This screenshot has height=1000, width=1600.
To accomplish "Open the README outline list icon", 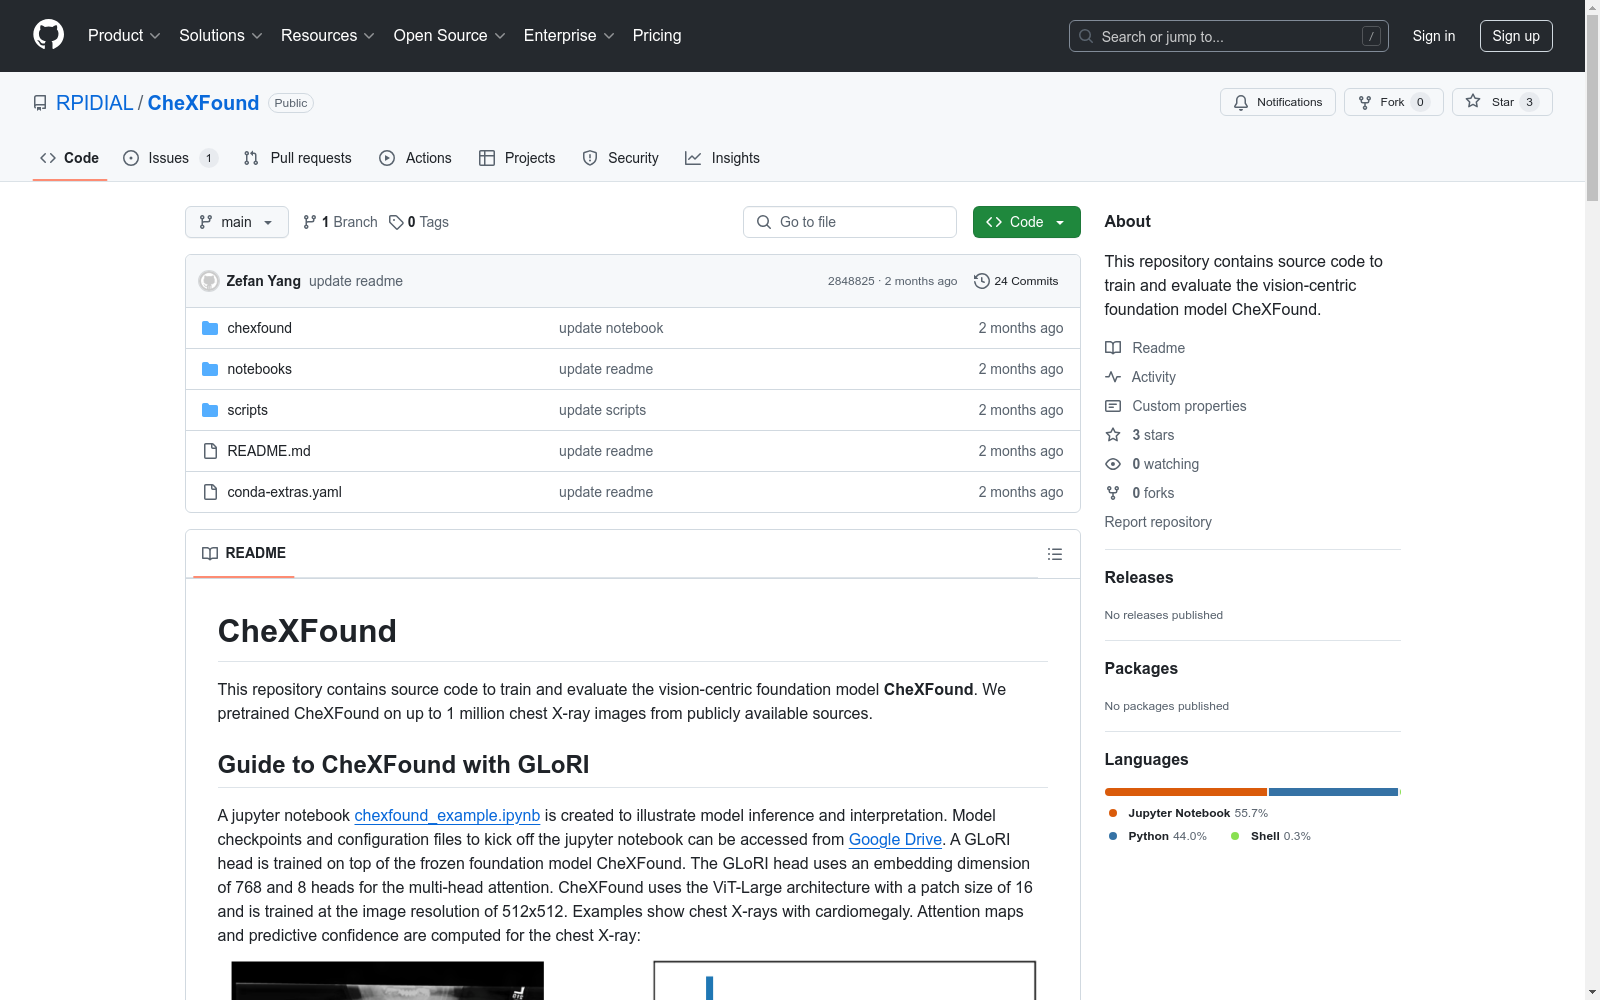I will pyautogui.click(x=1054, y=554).
